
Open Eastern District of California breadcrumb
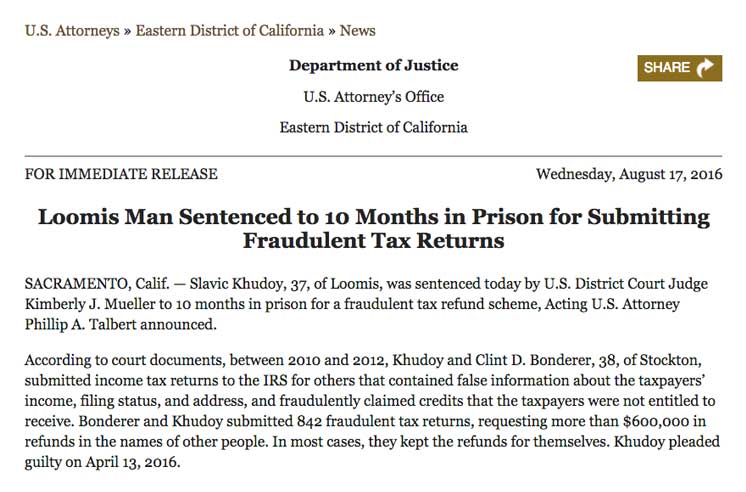tap(230, 31)
